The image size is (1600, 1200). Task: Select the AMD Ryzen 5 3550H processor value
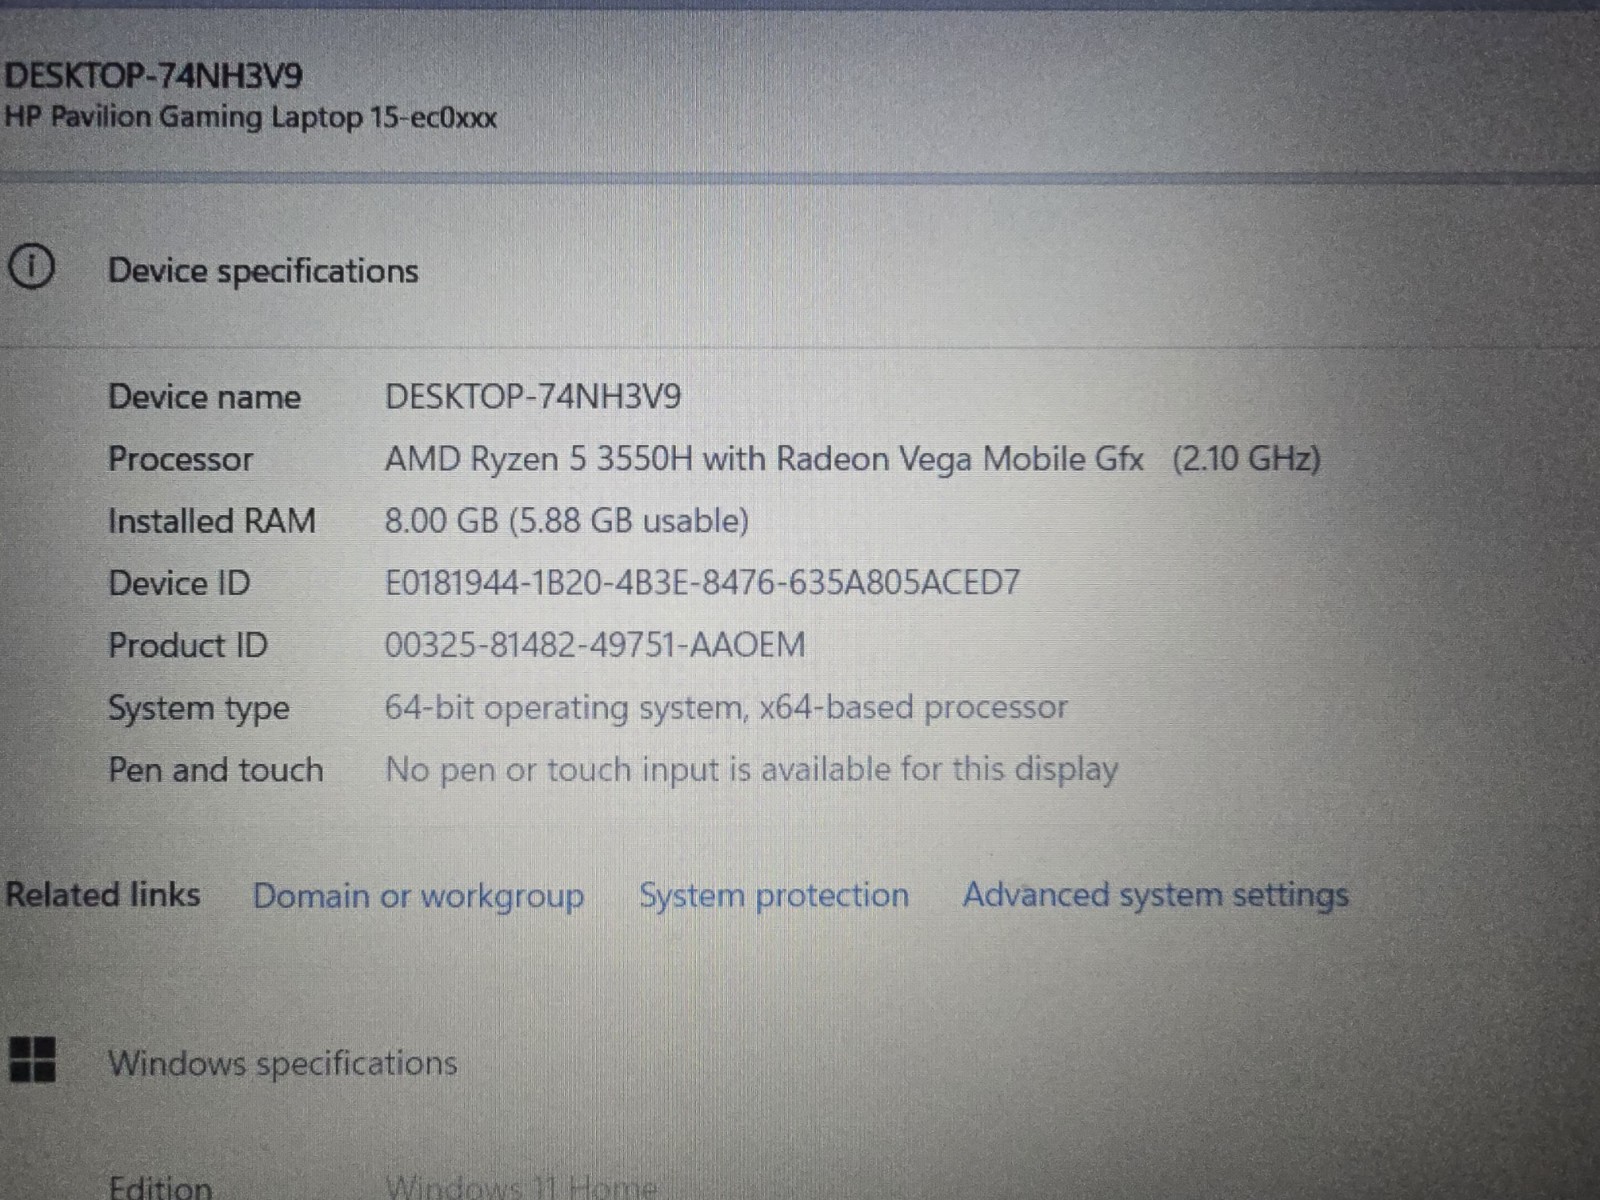pos(853,459)
